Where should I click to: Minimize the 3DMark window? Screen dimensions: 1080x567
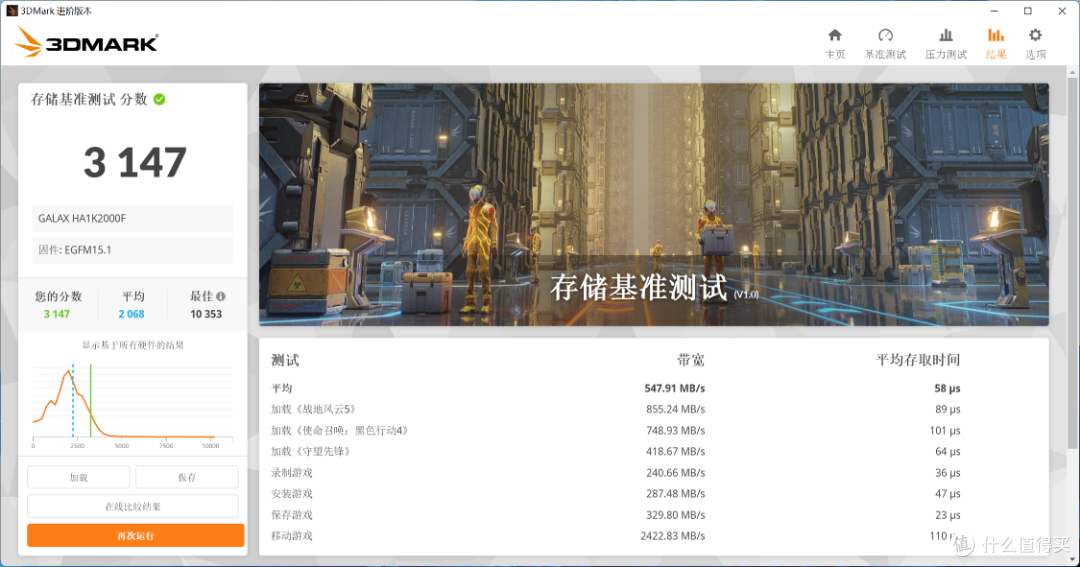pyautogui.click(x=994, y=11)
